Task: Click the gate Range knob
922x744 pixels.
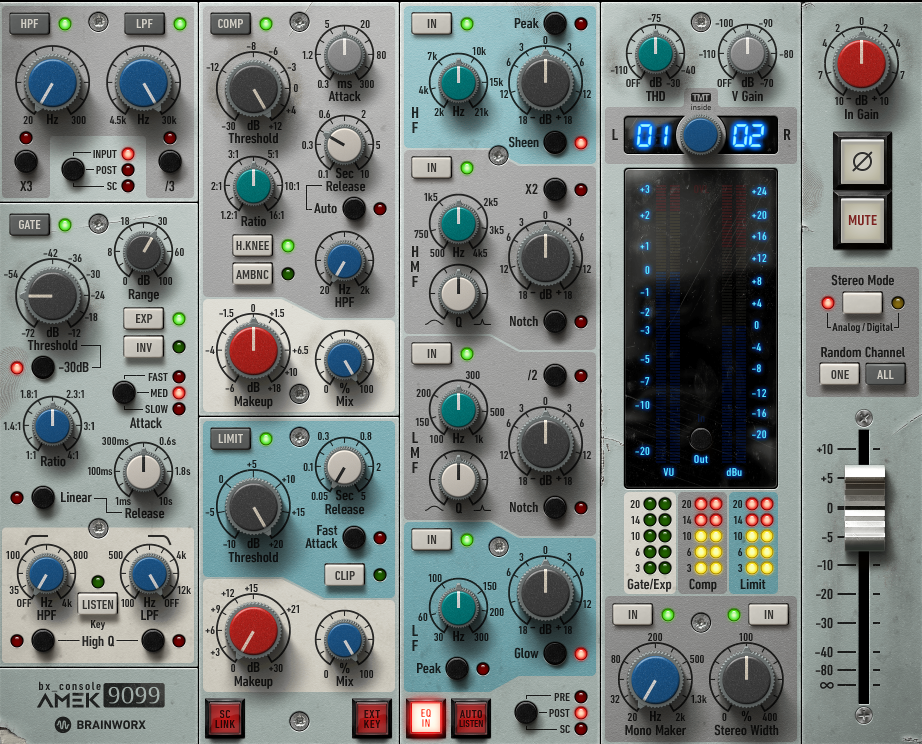Action: click(143, 251)
